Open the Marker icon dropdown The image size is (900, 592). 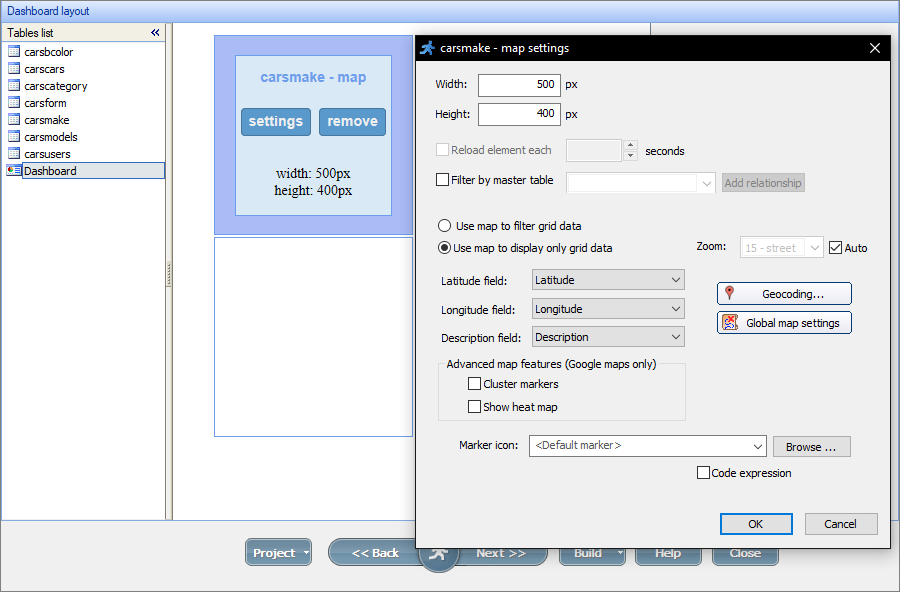755,446
